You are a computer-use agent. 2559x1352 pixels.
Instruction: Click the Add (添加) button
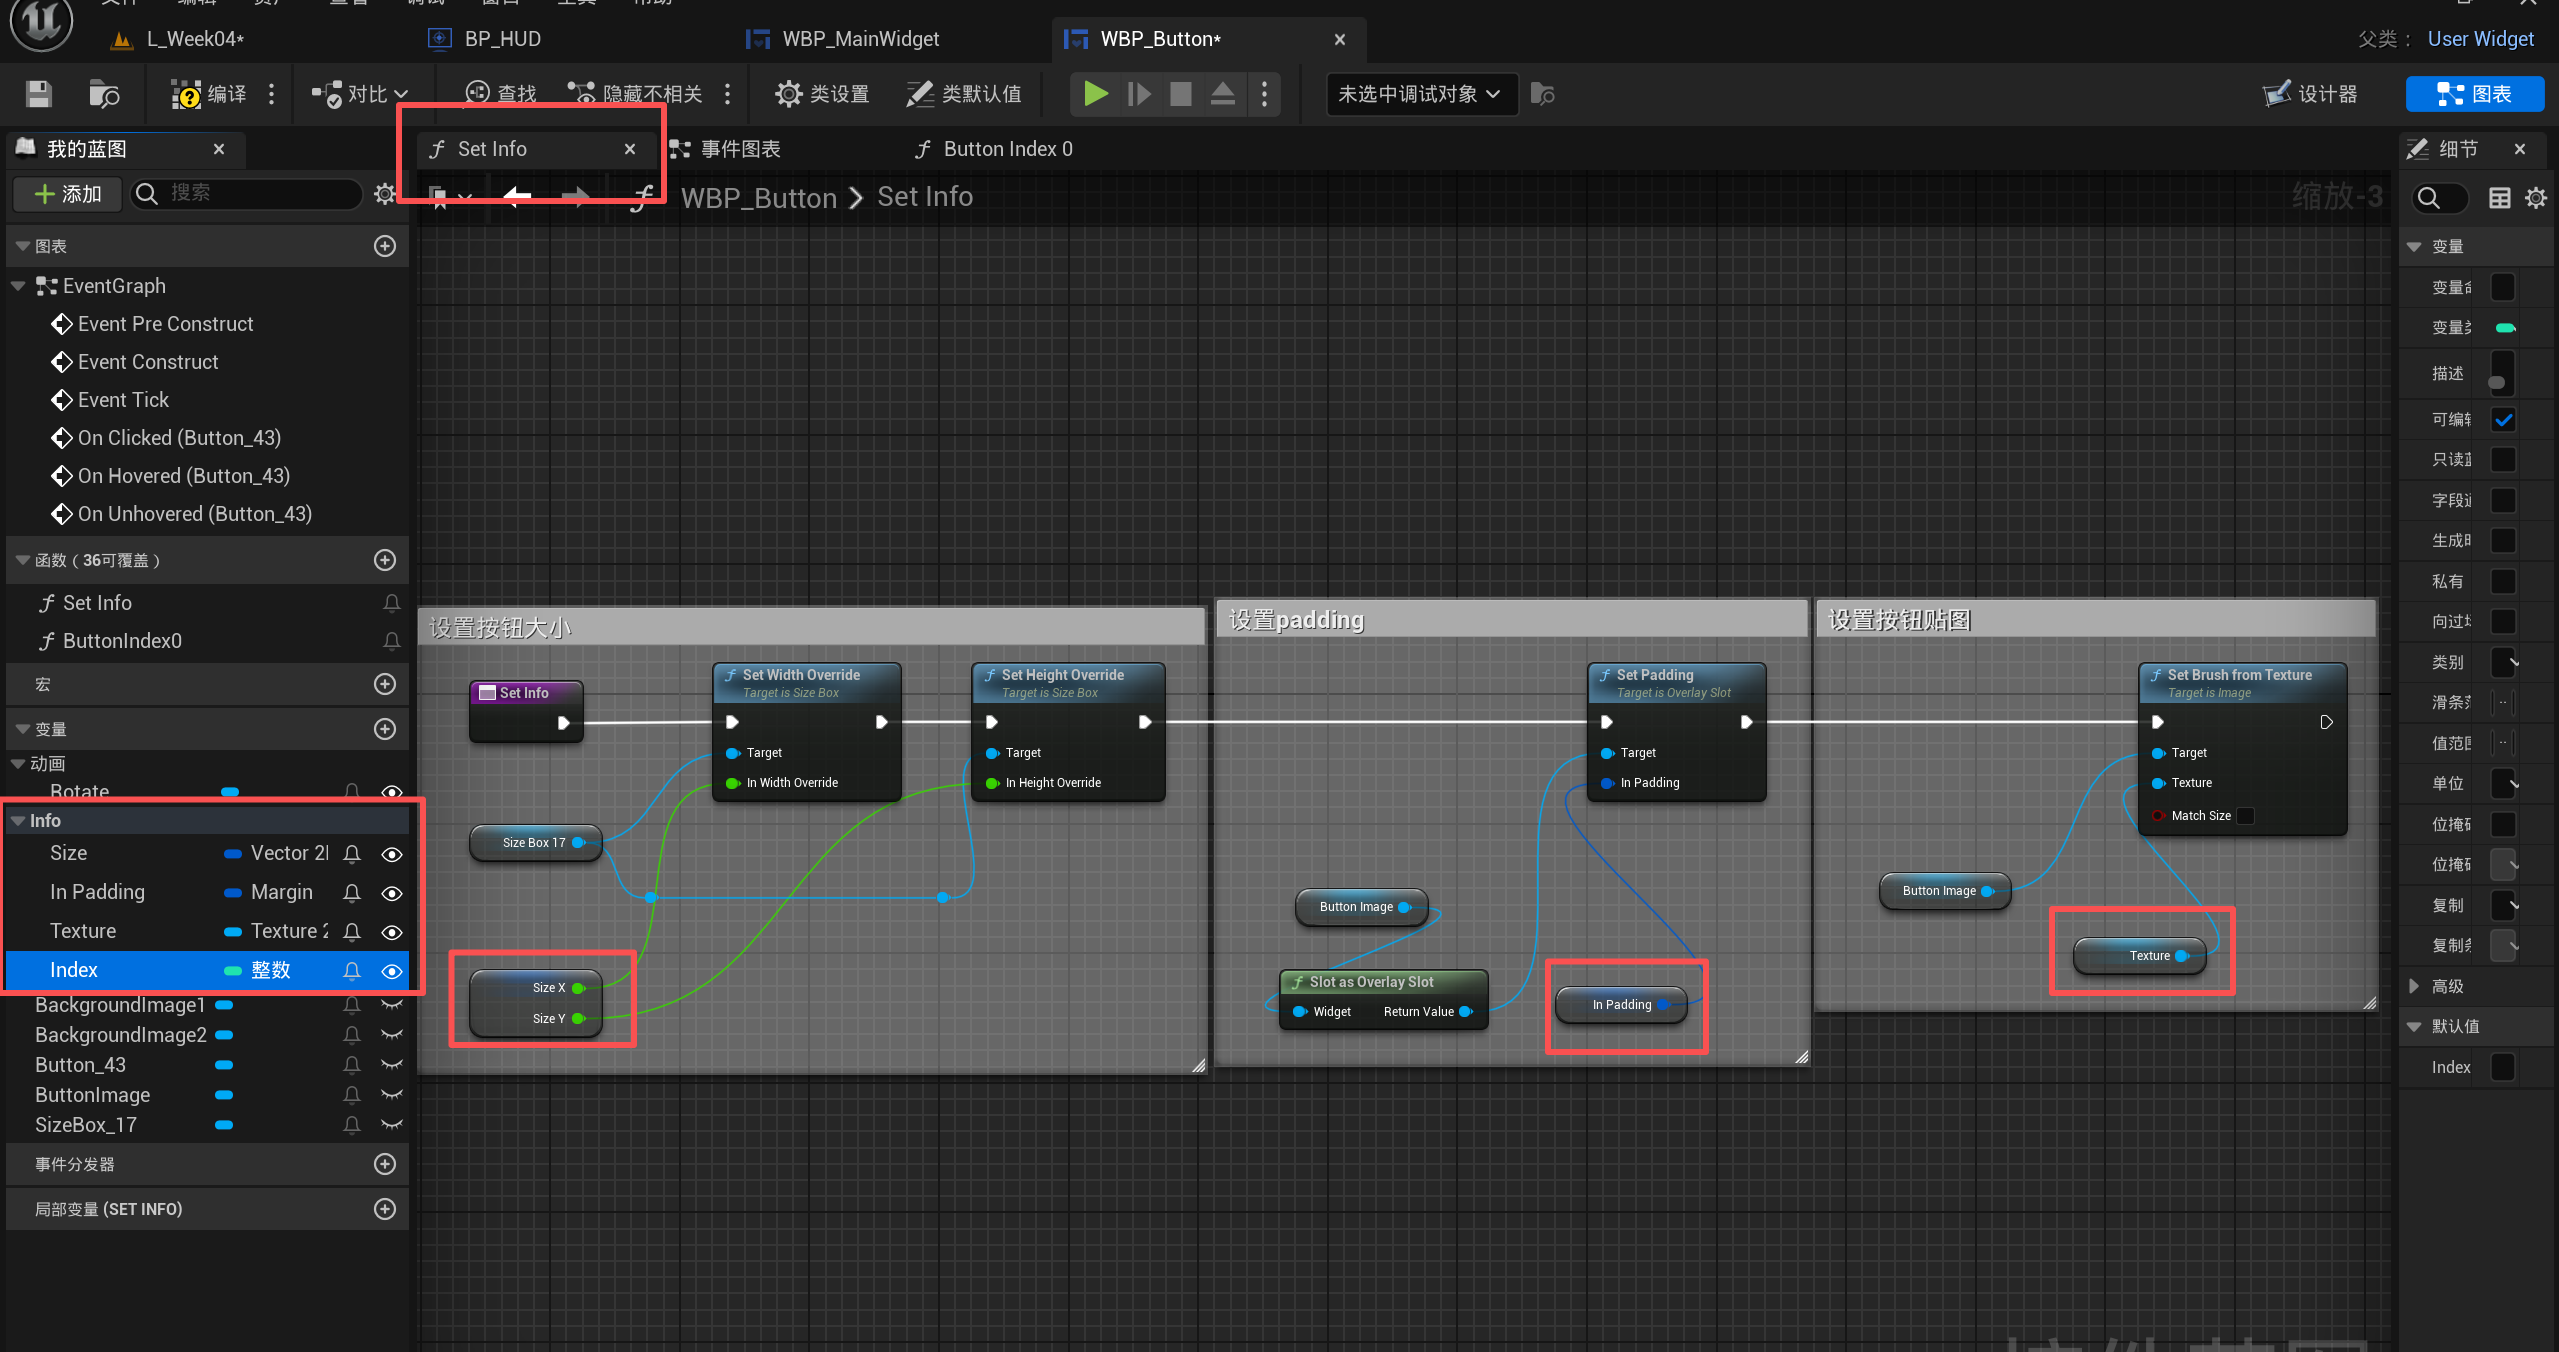68,193
